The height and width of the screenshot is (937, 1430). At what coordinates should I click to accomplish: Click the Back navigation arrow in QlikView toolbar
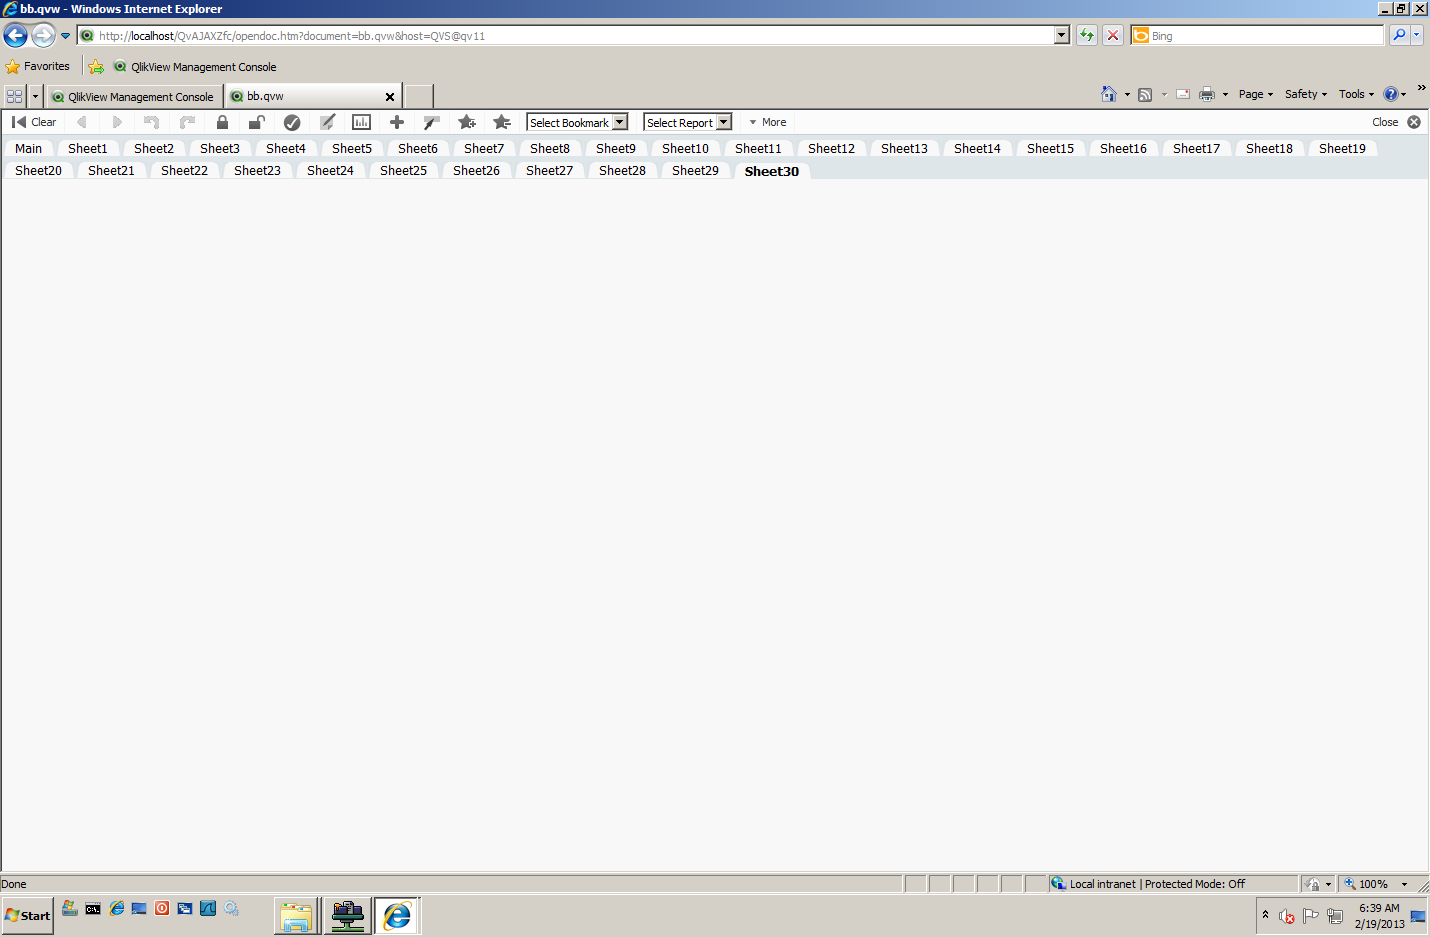point(82,121)
